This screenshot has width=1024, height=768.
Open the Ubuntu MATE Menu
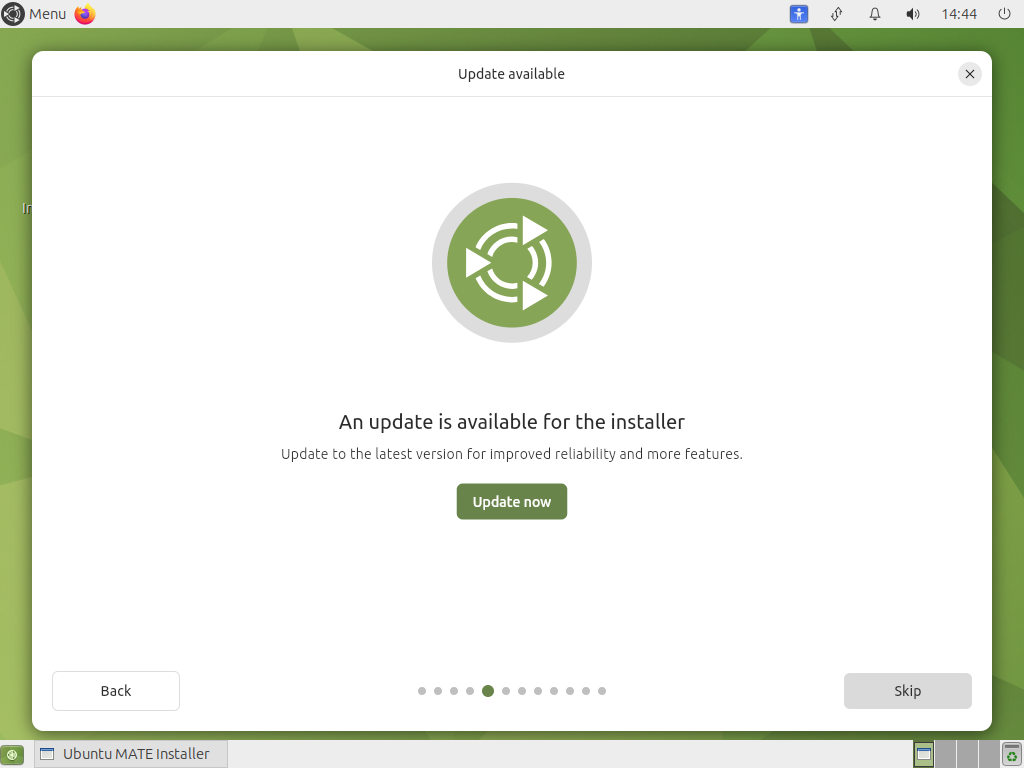tap(34, 14)
